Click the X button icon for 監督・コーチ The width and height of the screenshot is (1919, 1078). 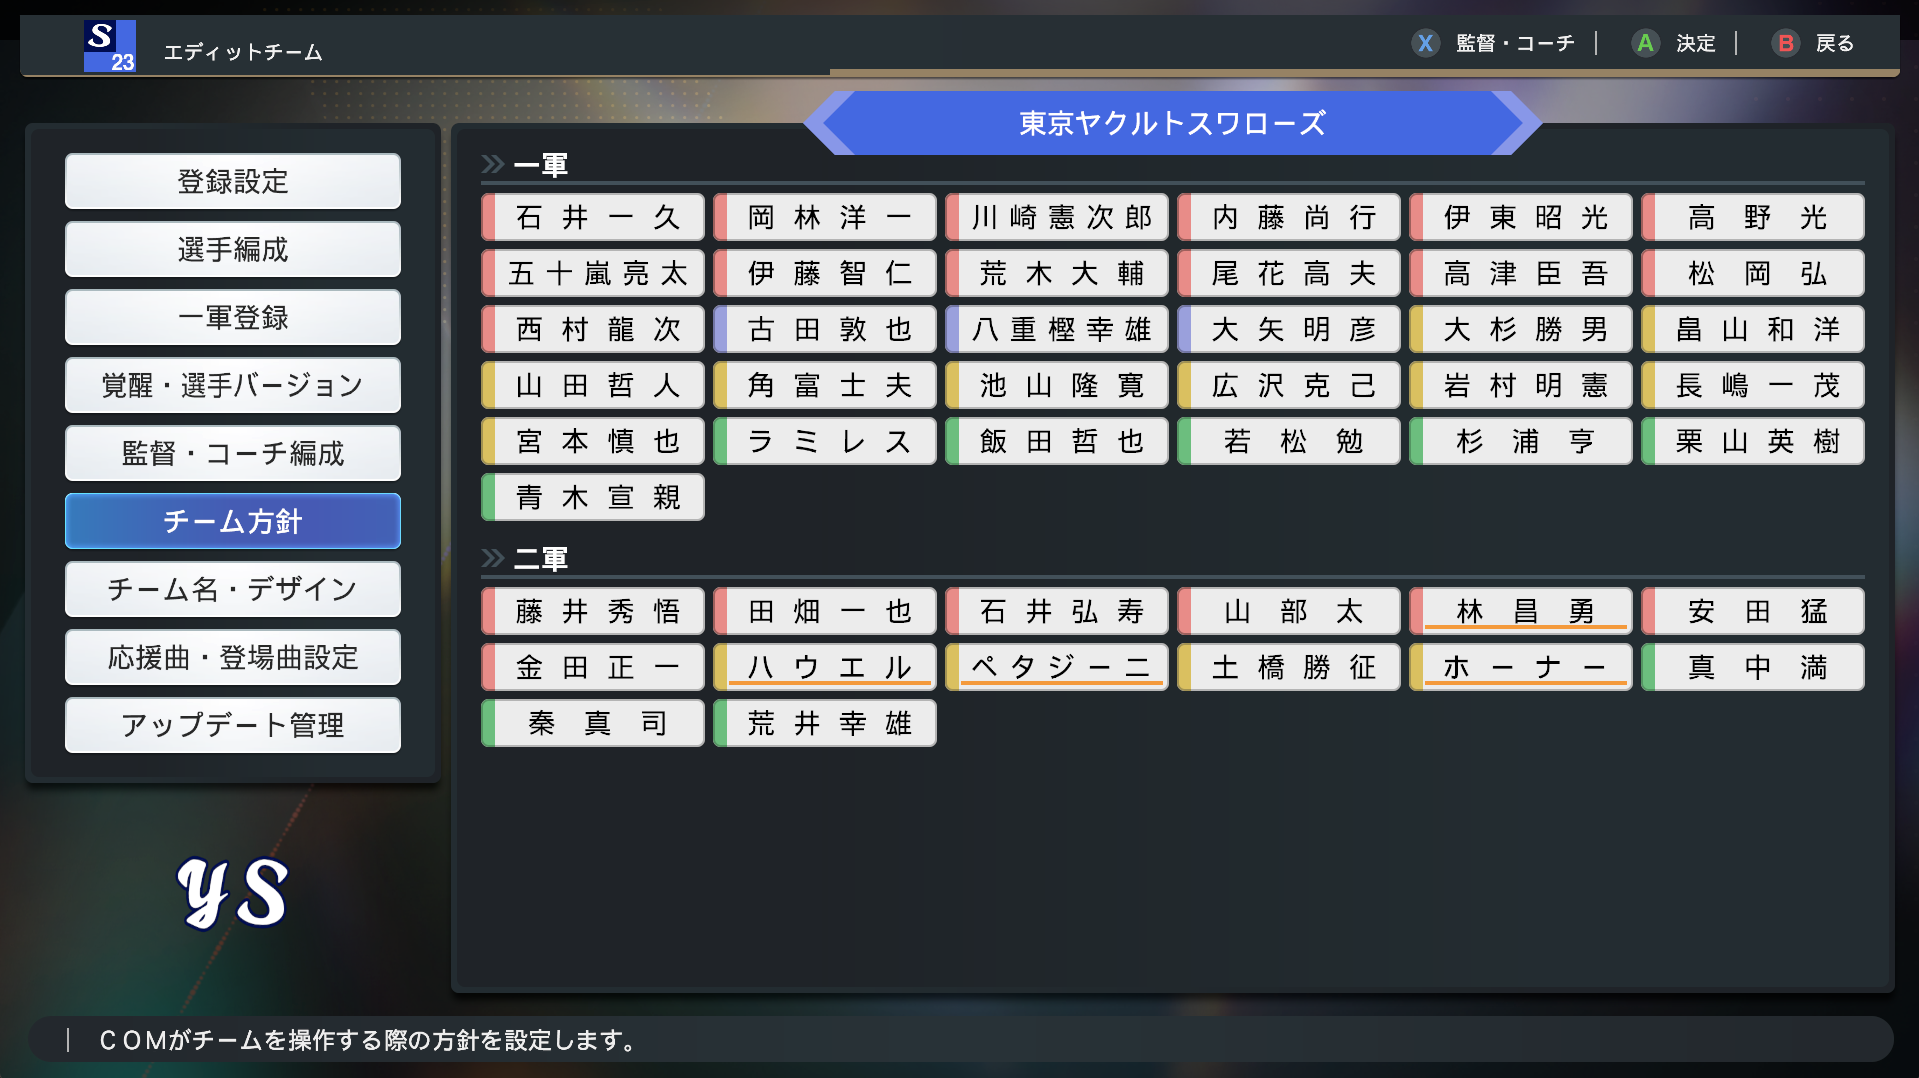(x=1425, y=43)
